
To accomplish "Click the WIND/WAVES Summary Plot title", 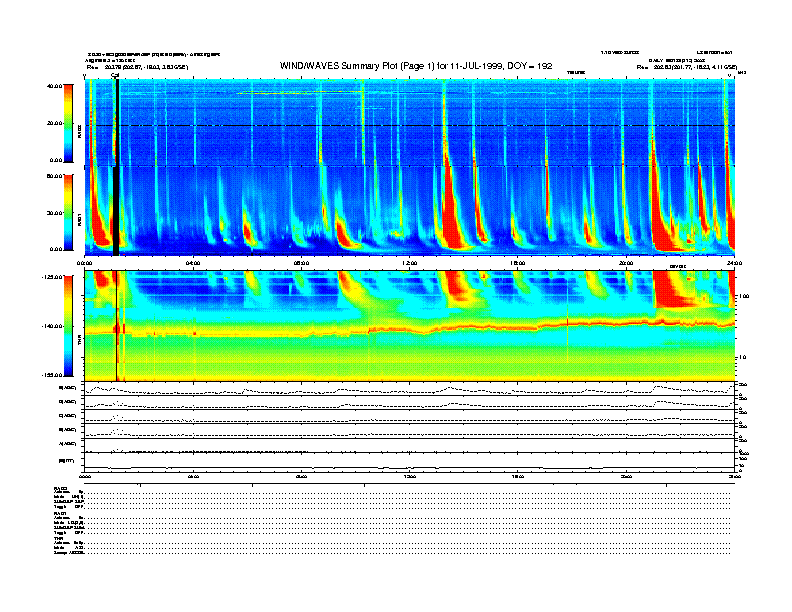I will tap(416, 66).
